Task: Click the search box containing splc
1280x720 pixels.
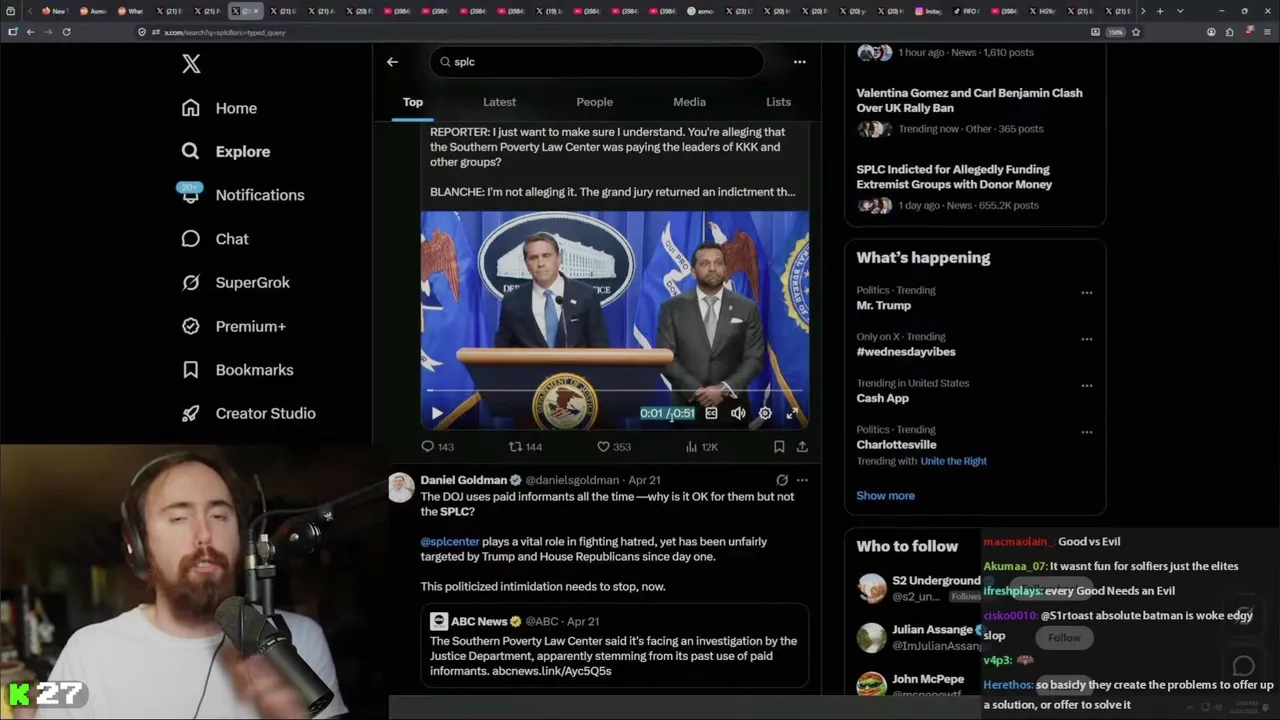Action: (x=597, y=62)
